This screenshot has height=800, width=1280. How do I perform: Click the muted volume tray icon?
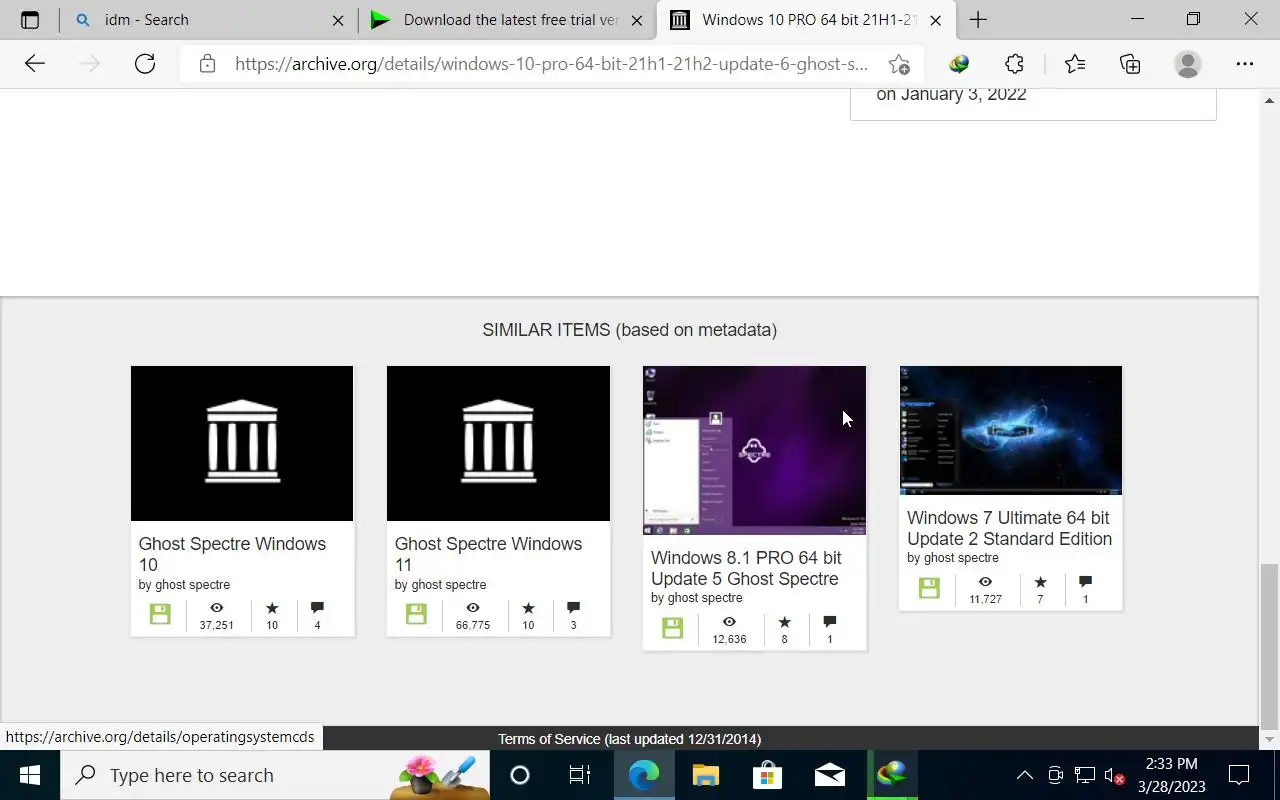[x=1113, y=775]
